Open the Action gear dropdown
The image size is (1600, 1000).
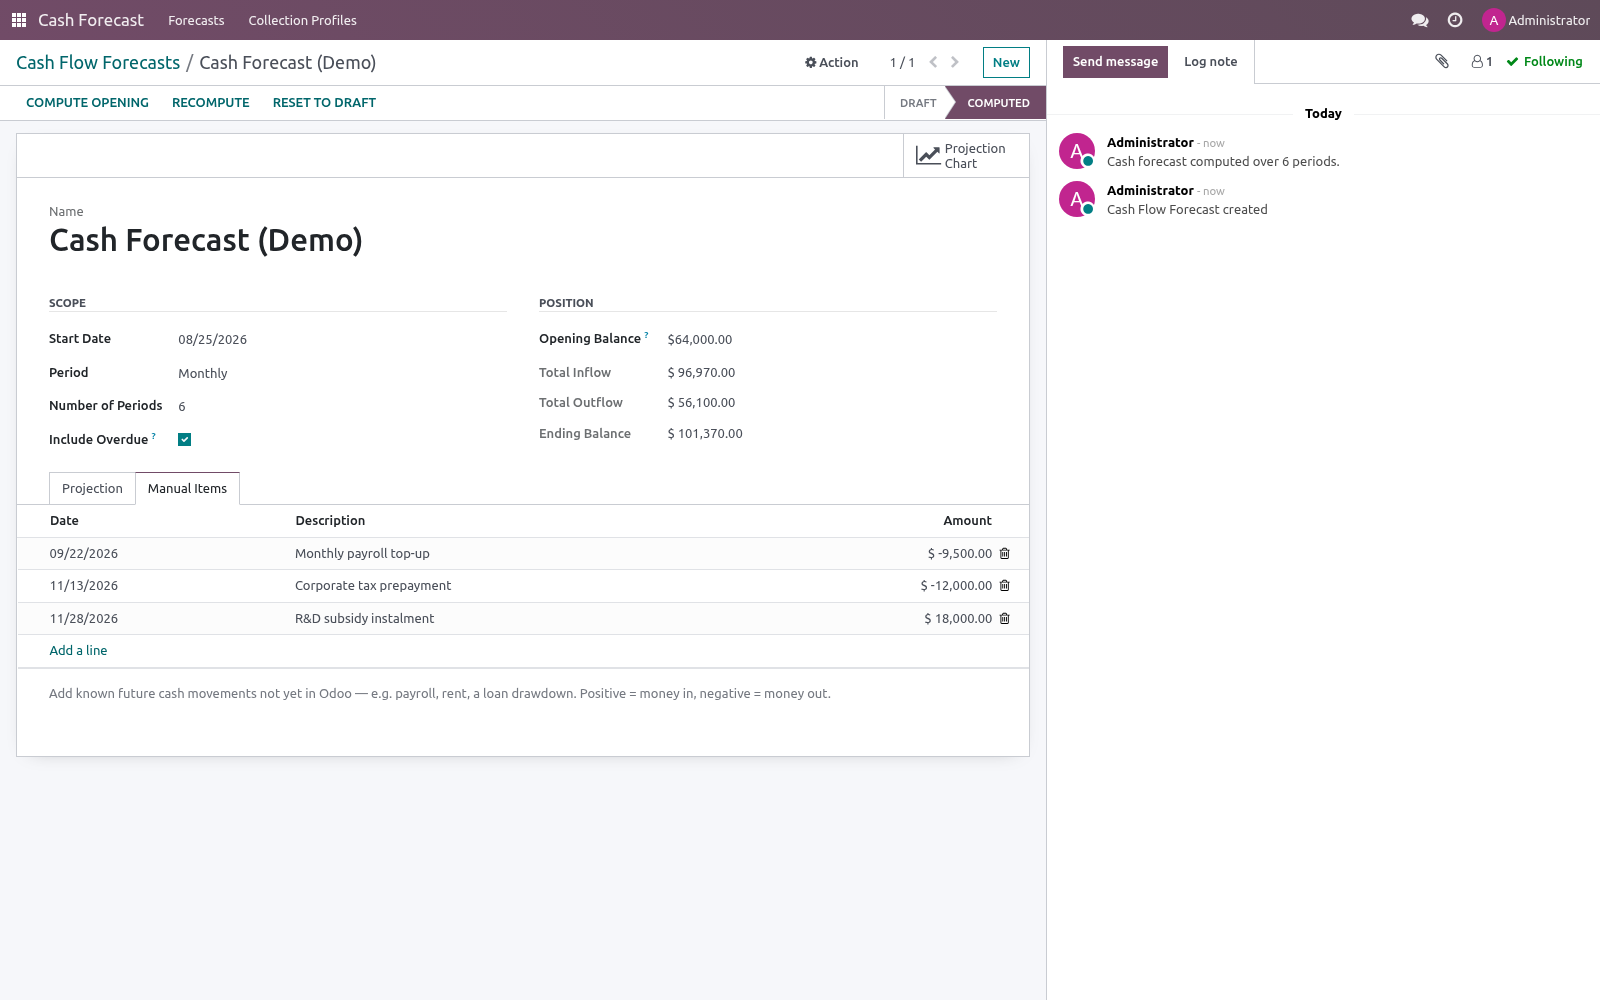[x=832, y=62]
